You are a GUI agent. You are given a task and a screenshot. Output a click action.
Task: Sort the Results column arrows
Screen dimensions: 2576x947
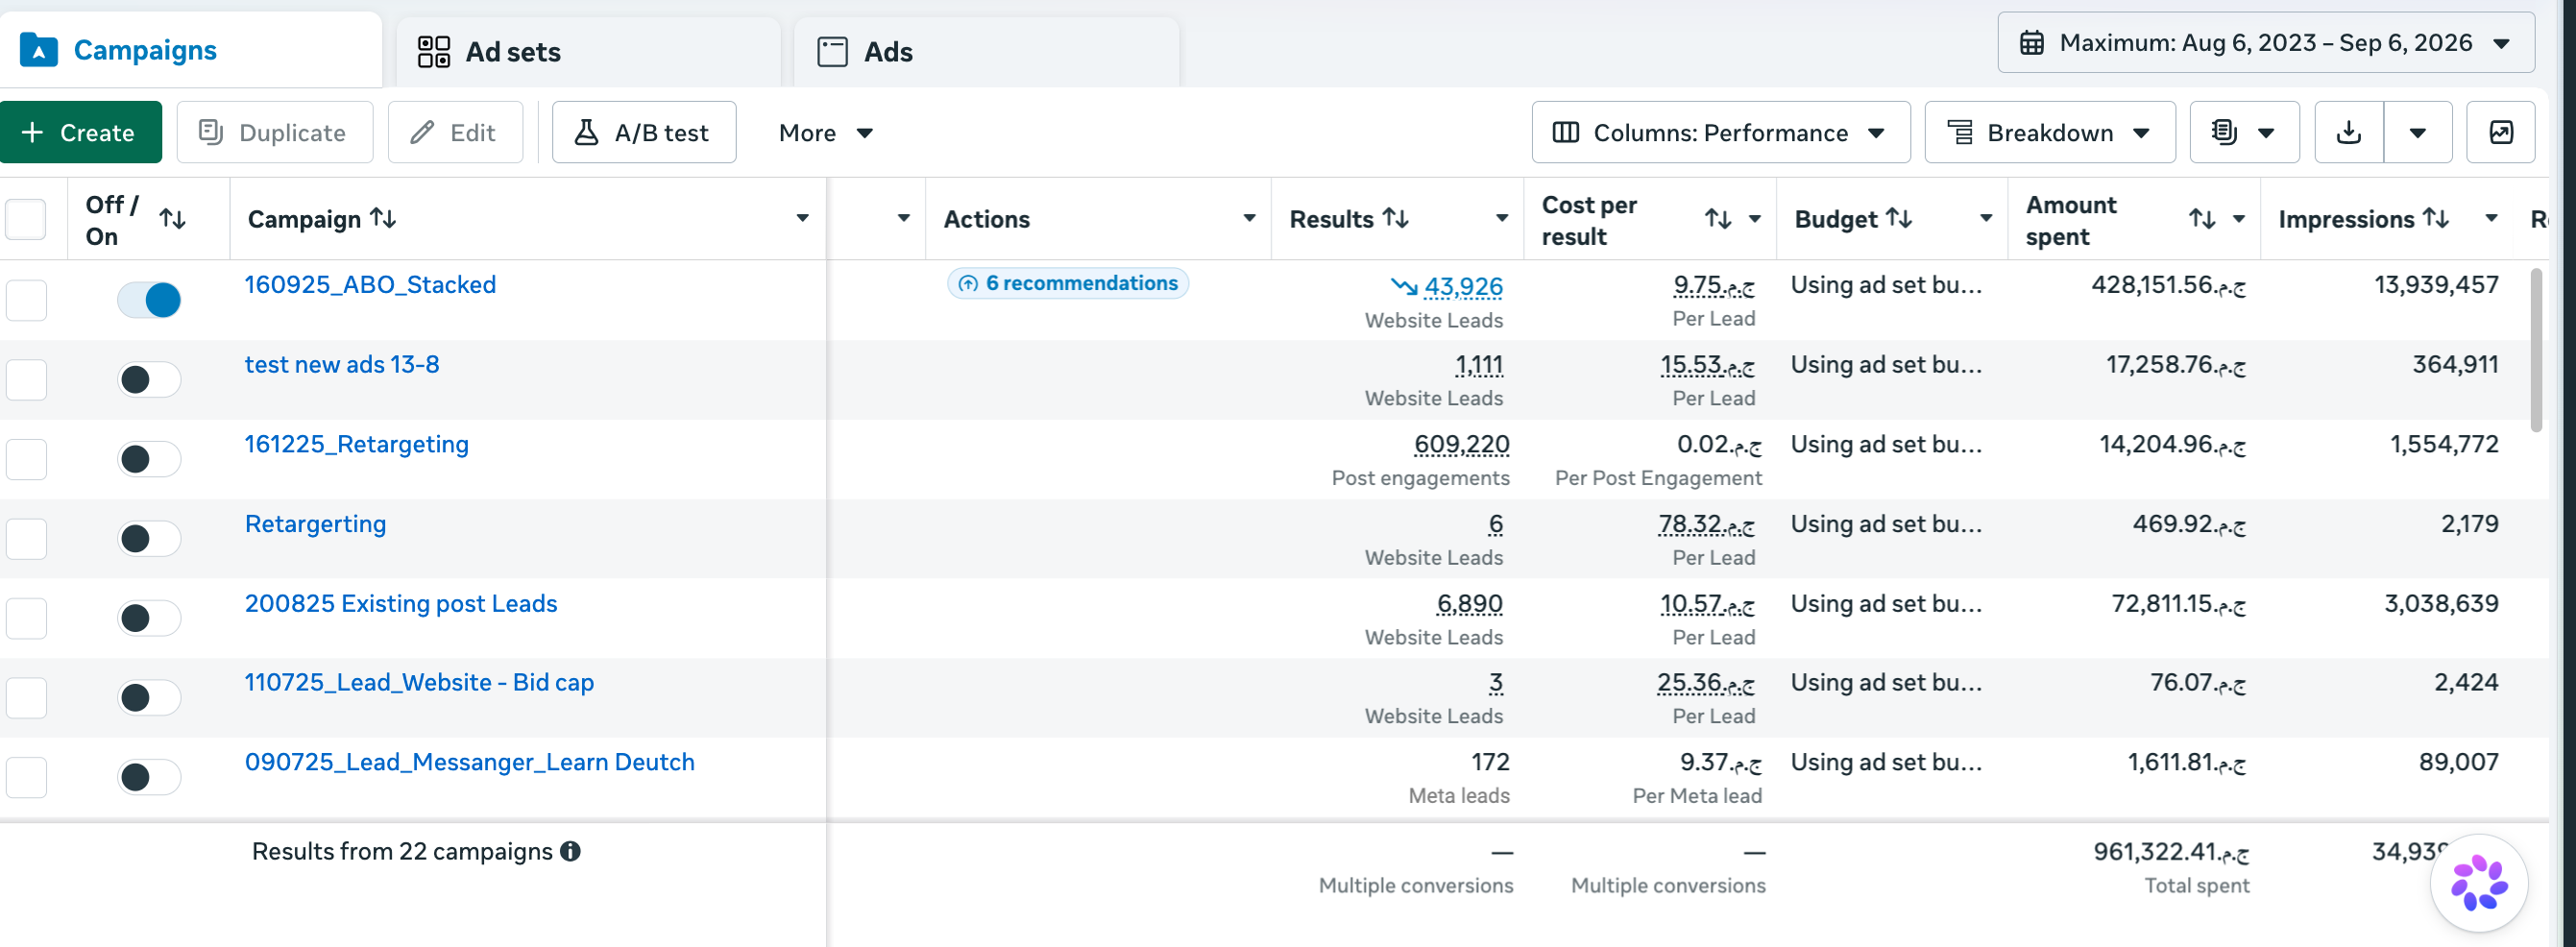point(1396,218)
